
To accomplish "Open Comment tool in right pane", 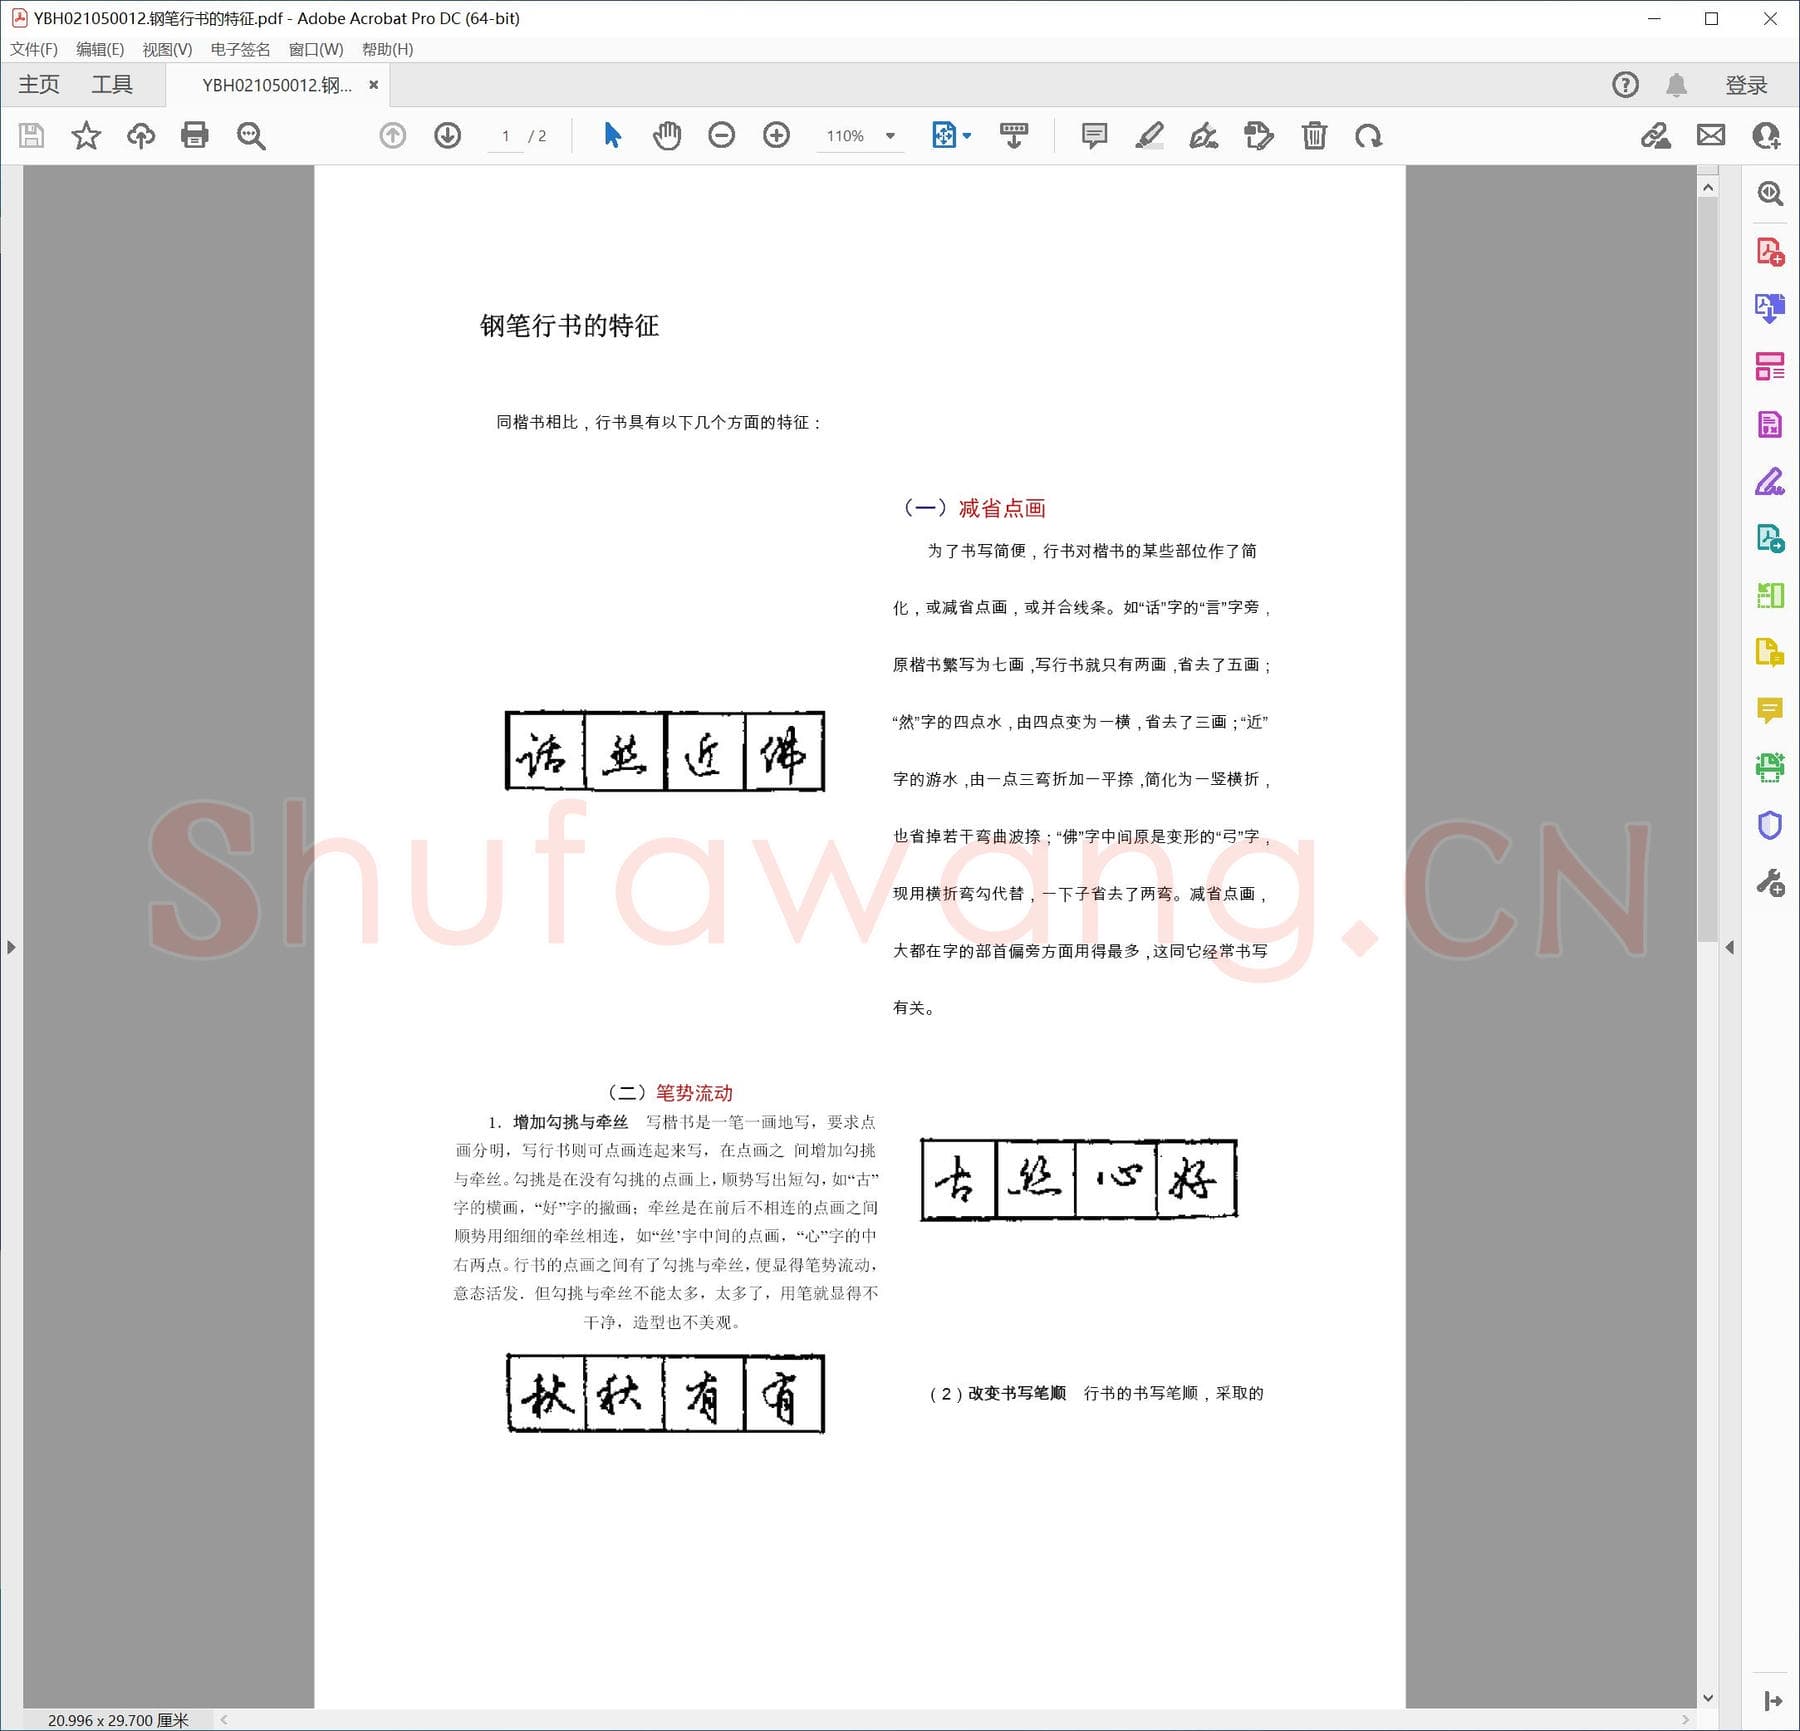I will click(1770, 711).
